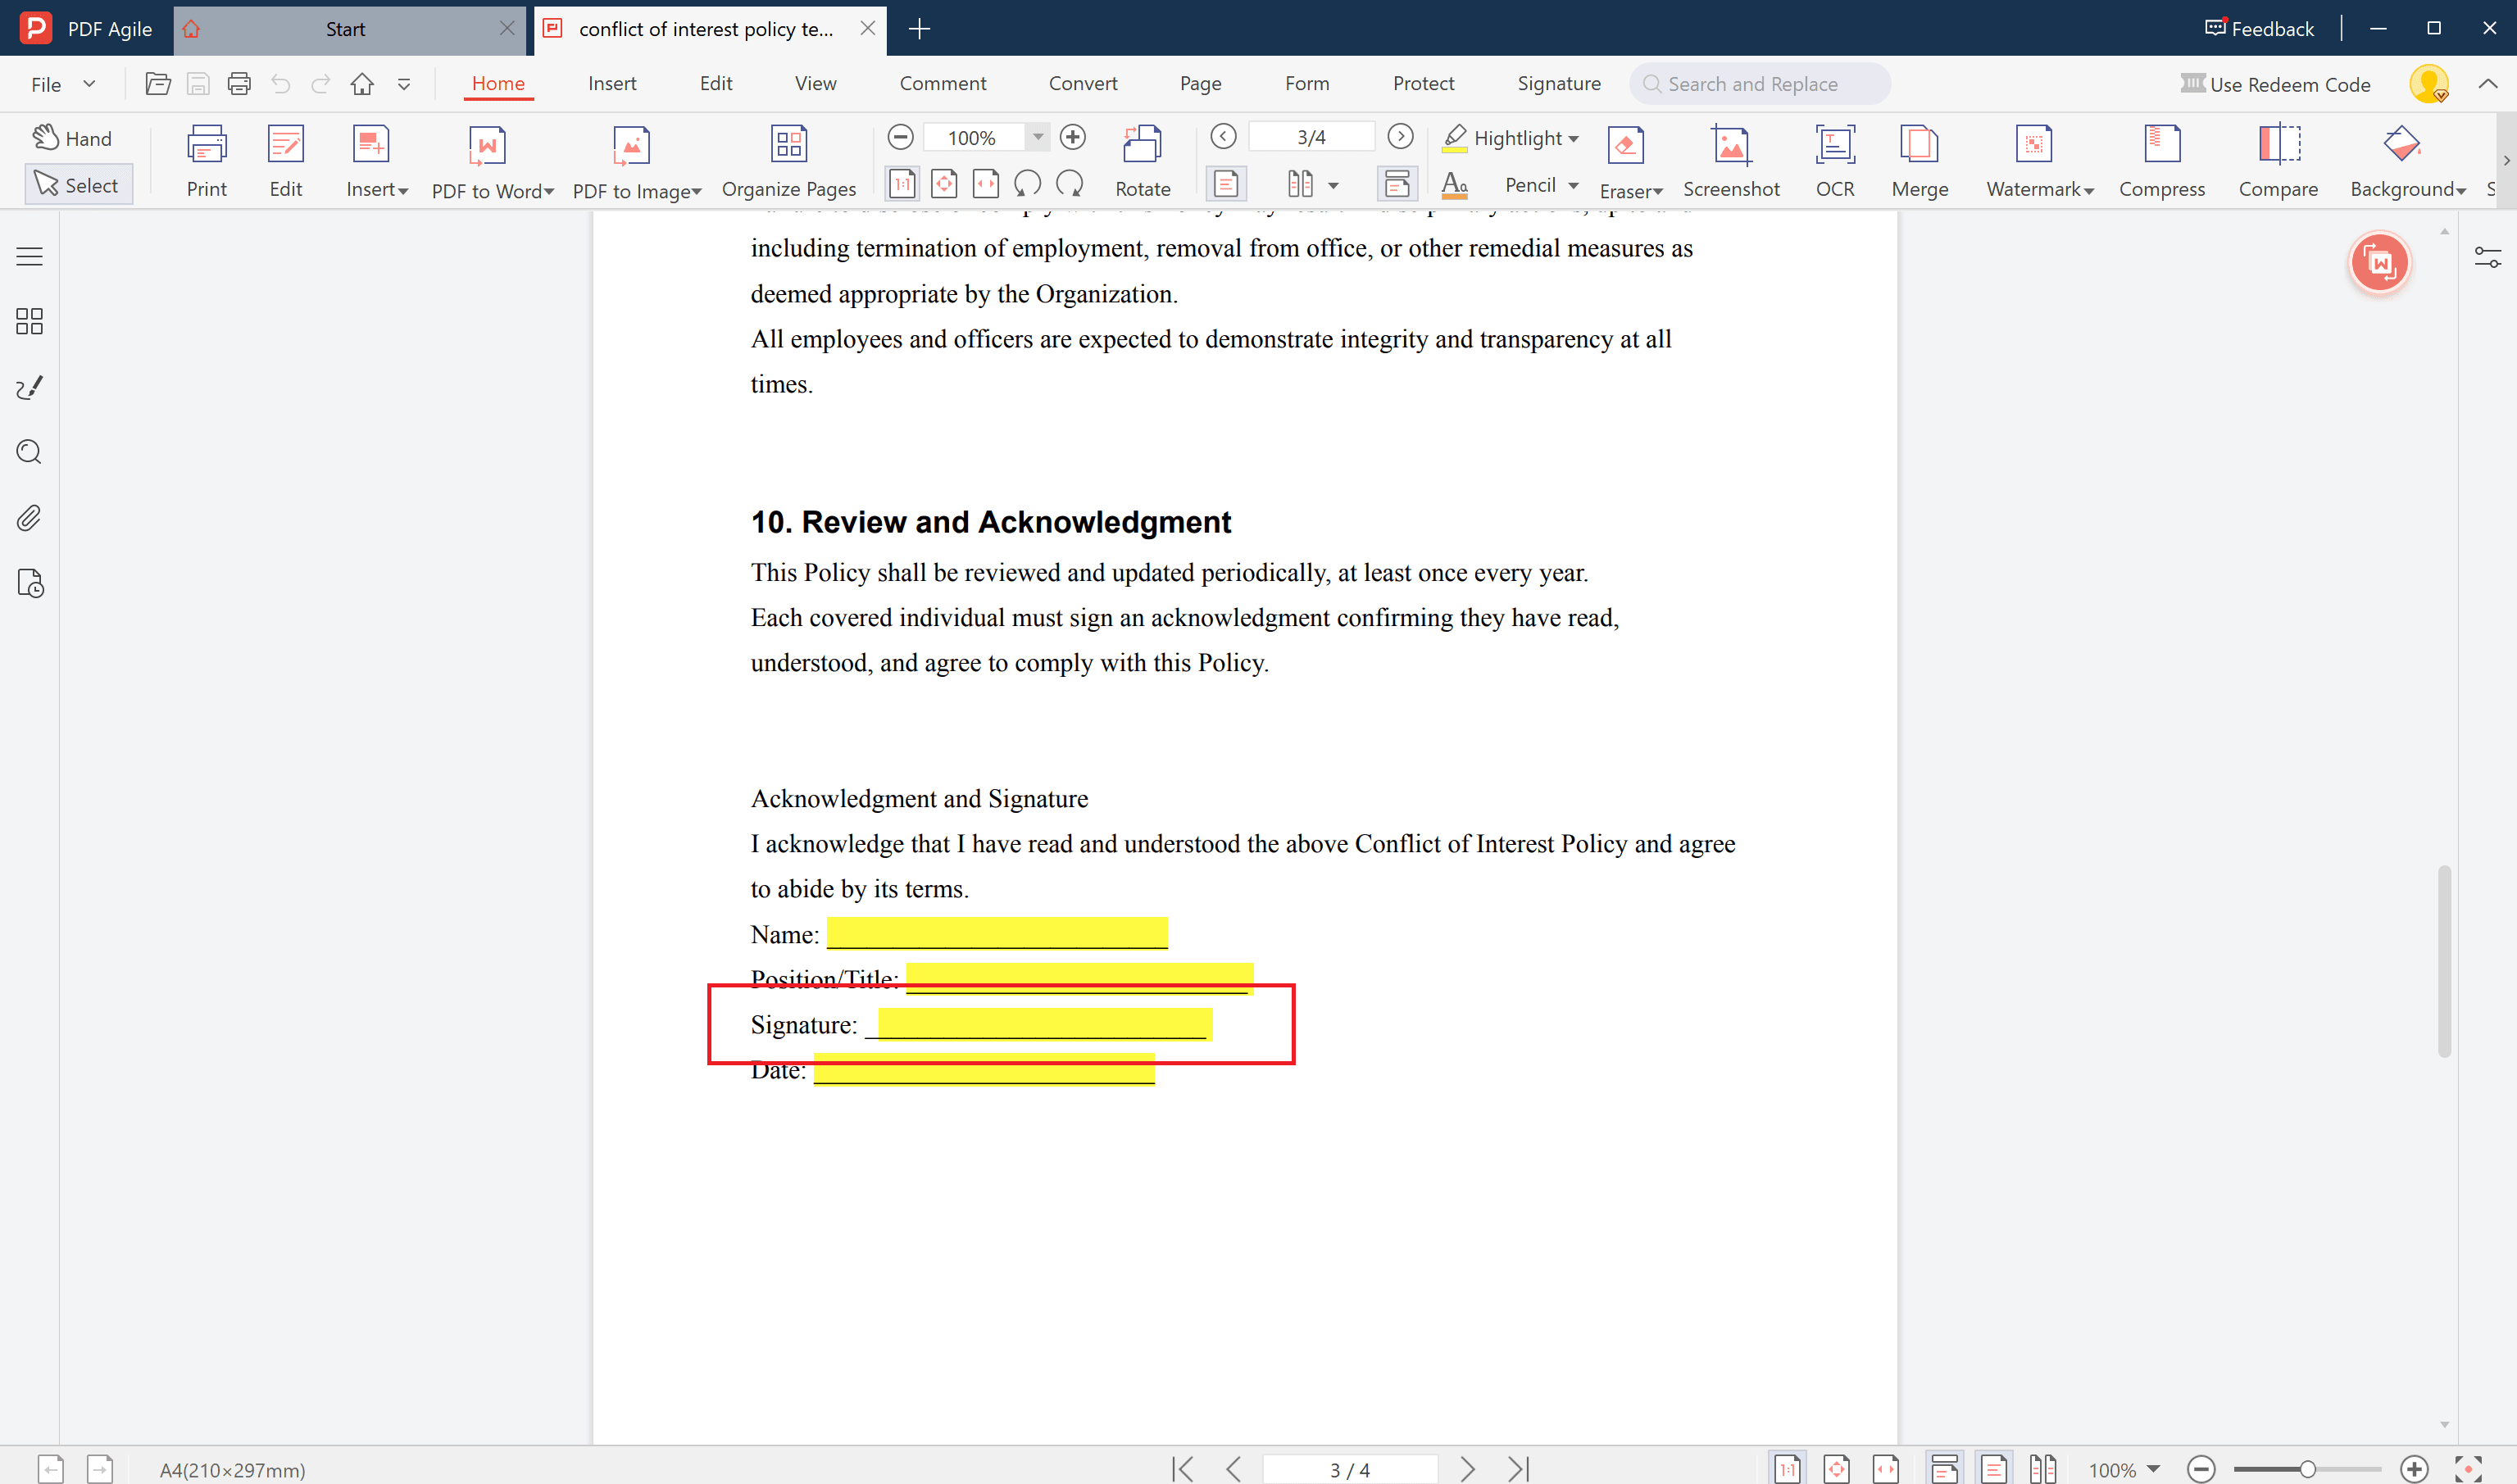
Task: Switch to Hand tool mode
Action: point(73,138)
